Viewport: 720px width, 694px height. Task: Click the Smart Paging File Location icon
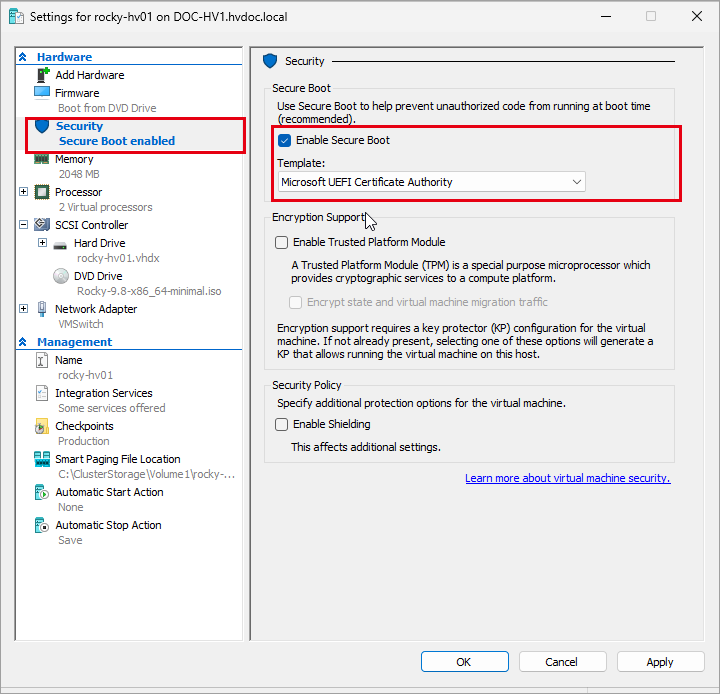point(42,459)
